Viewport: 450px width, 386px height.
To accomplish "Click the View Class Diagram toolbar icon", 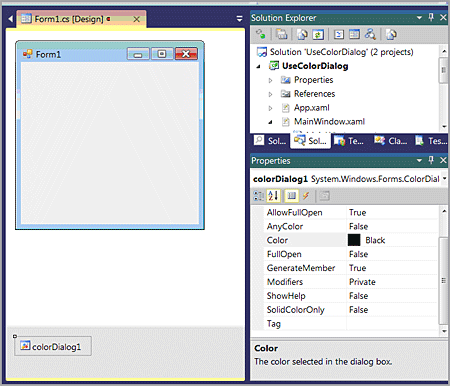I will point(370,34).
